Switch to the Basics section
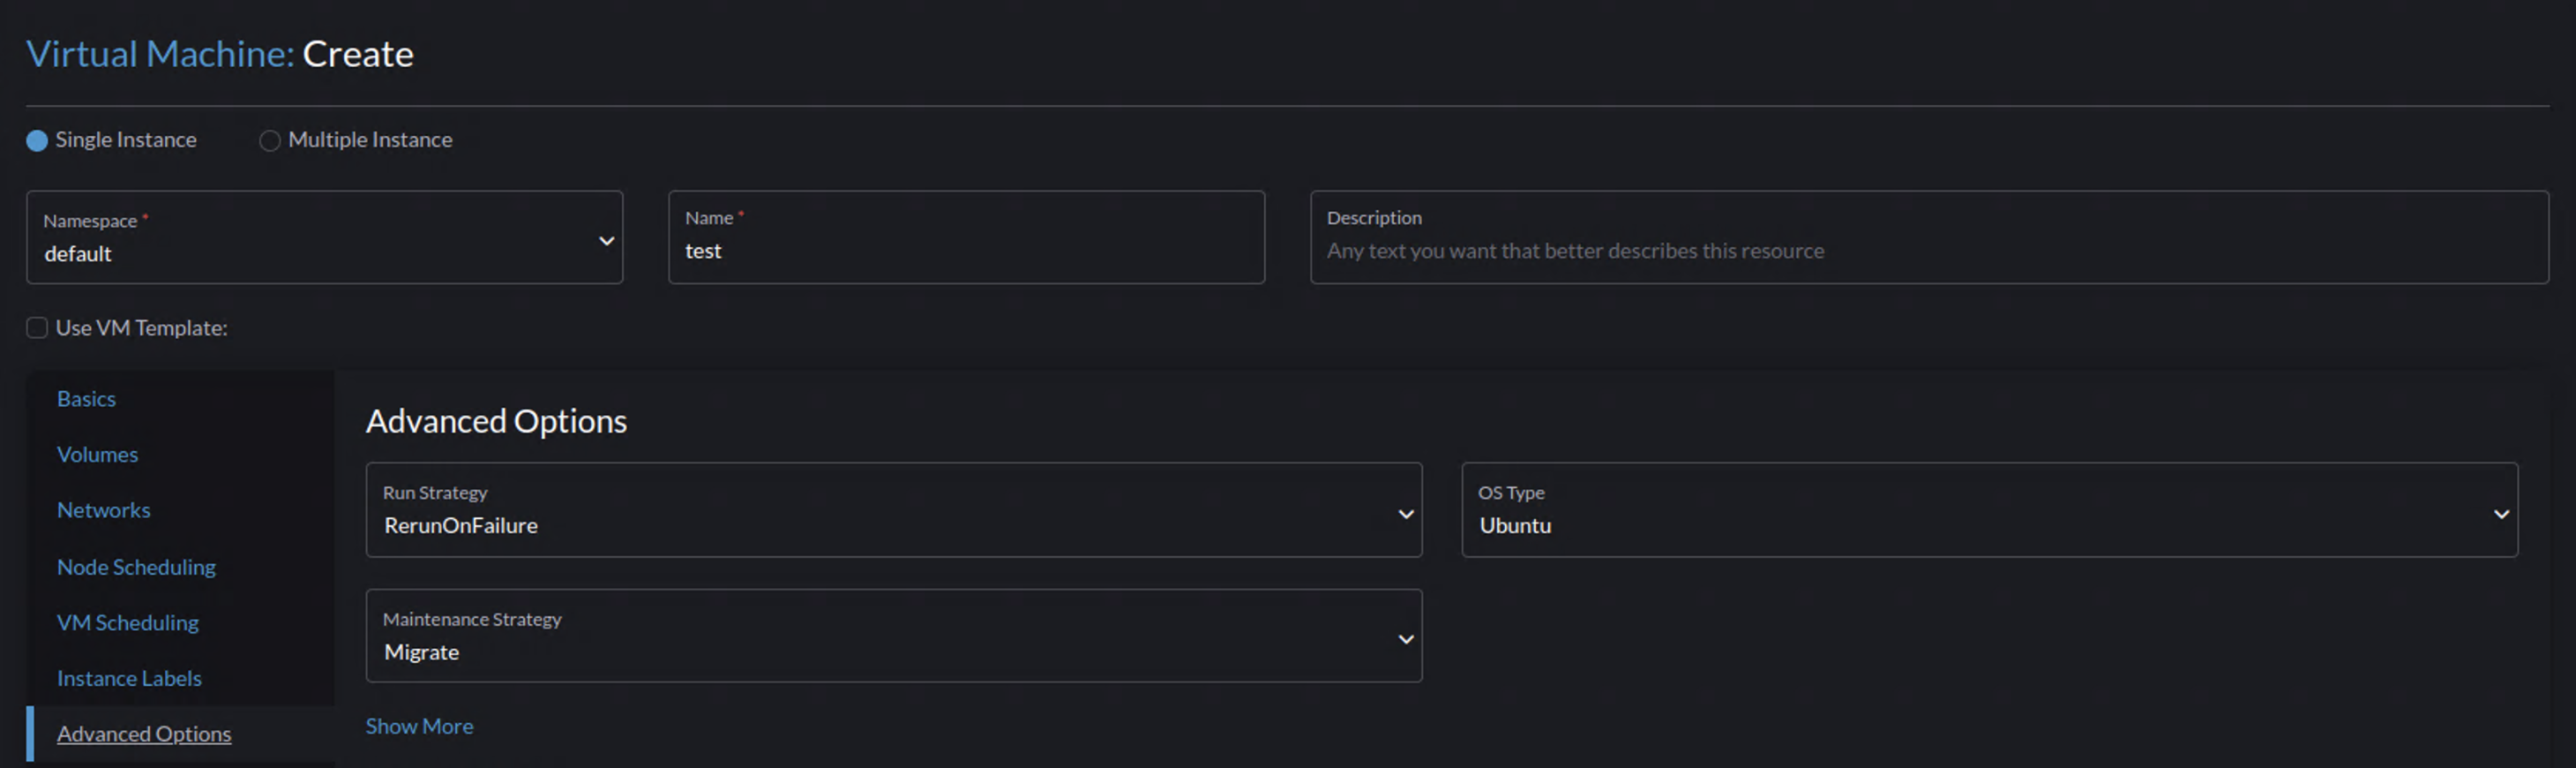2576x768 pixels. (86, 398)
